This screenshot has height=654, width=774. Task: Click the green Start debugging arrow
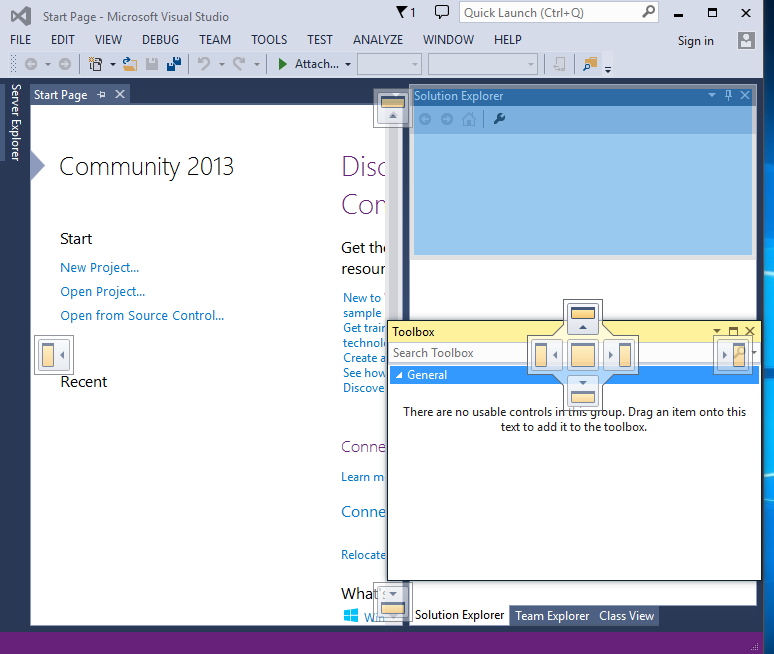pyautogui.click(x=282, y=64)
